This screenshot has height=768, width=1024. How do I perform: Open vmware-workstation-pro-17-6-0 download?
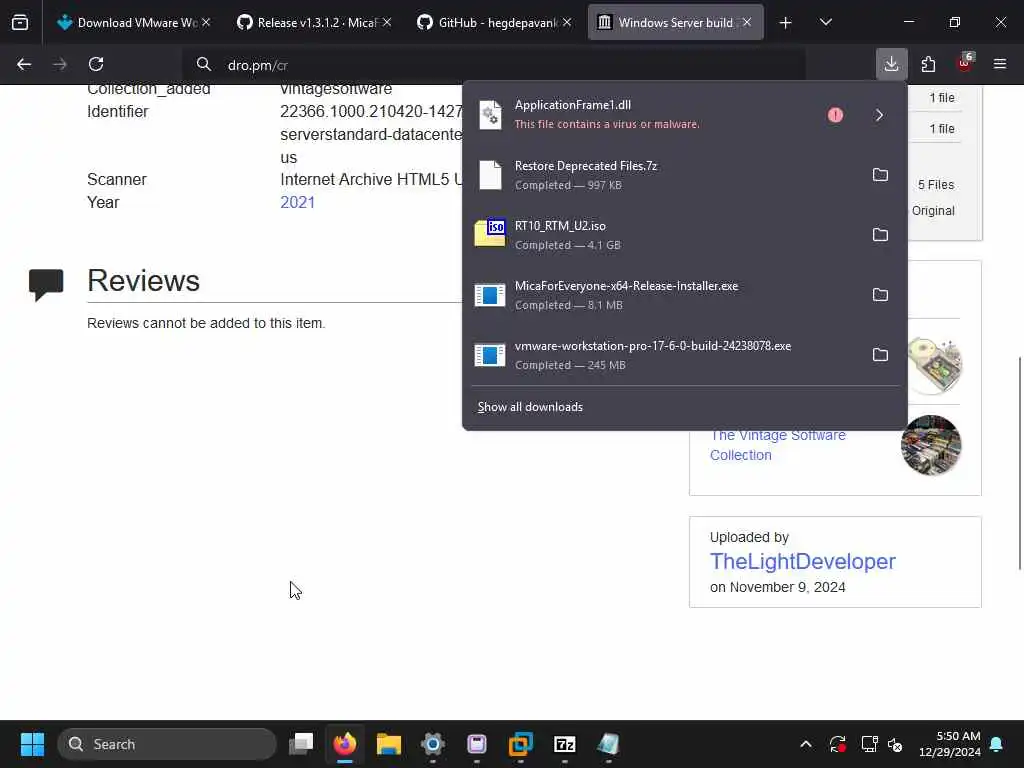[663, 355]
